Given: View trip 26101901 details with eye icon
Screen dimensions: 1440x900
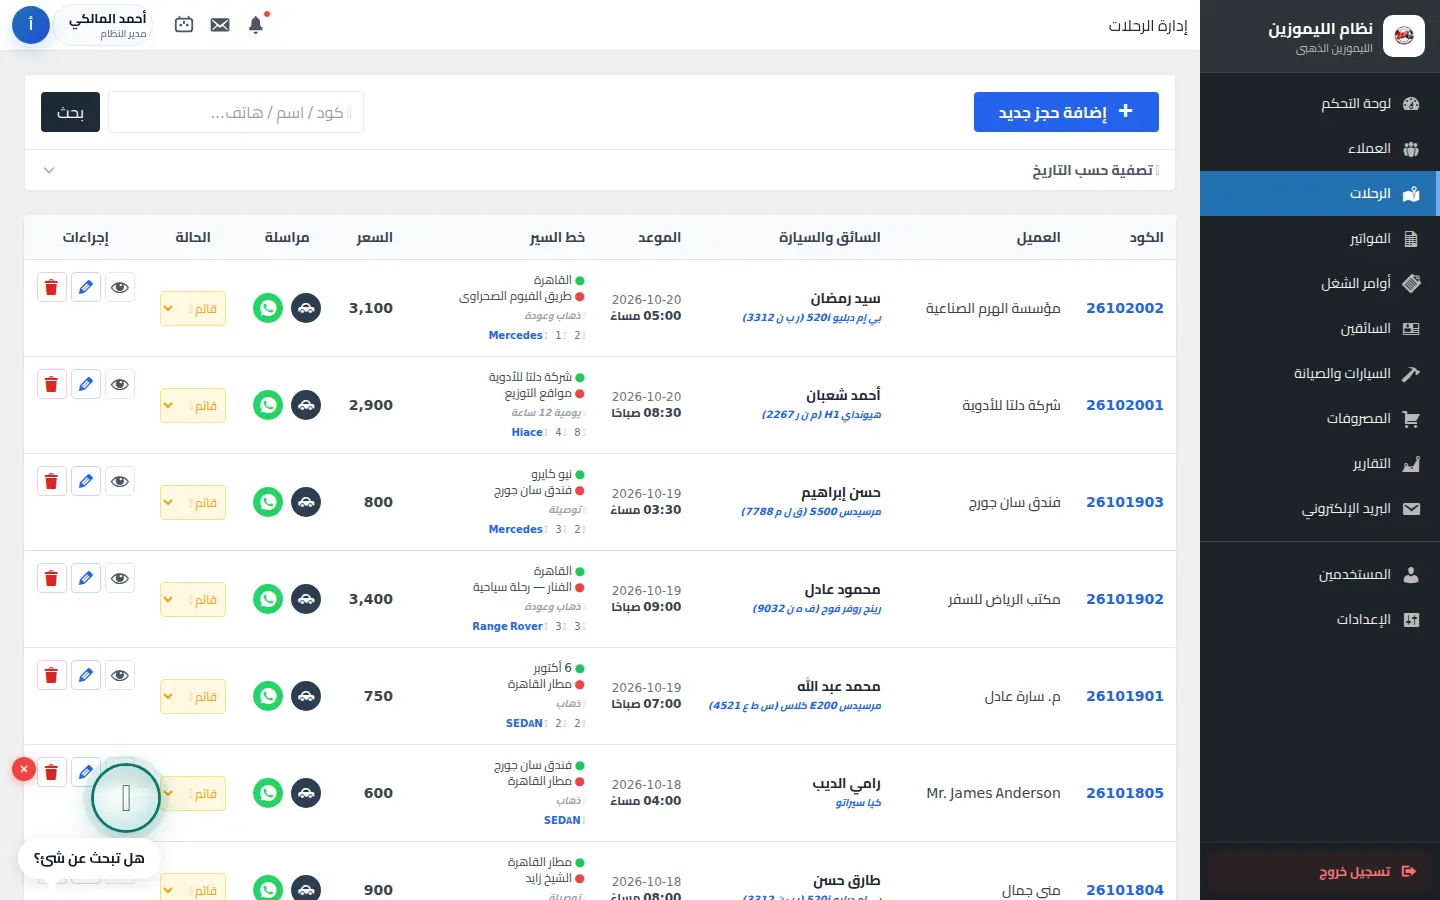Looking at the screenshot, I should tap(120, 675).
